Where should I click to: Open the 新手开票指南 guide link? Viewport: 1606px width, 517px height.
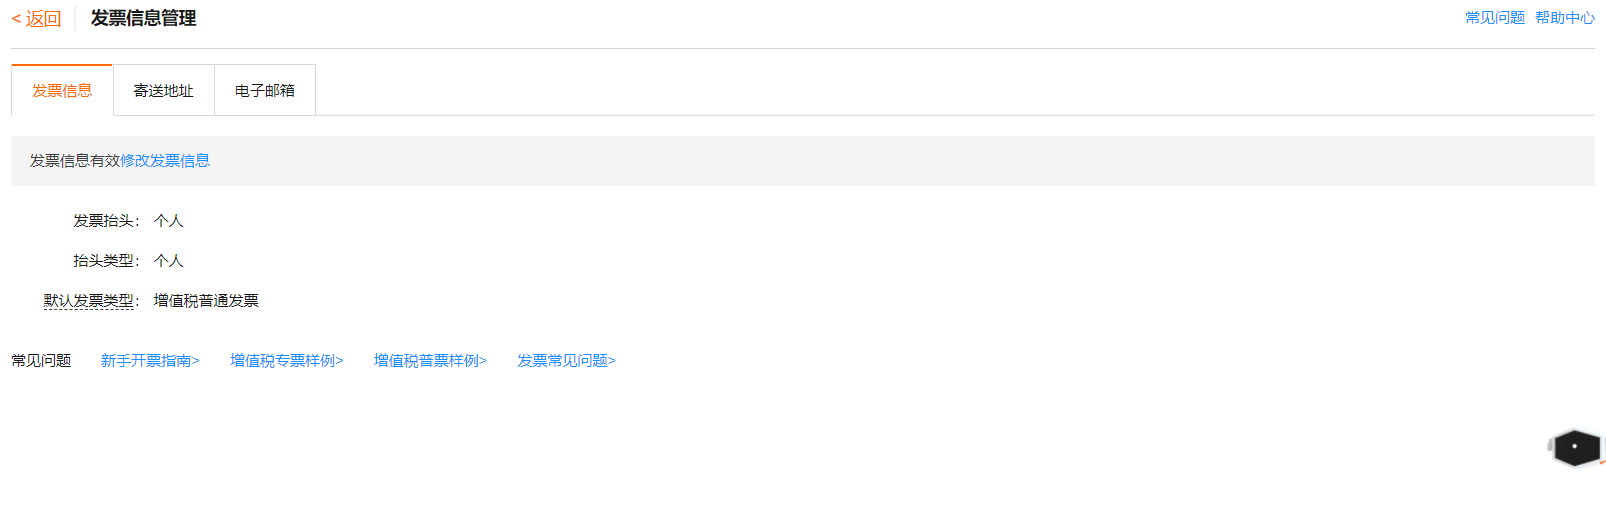[x=150, y=360]
